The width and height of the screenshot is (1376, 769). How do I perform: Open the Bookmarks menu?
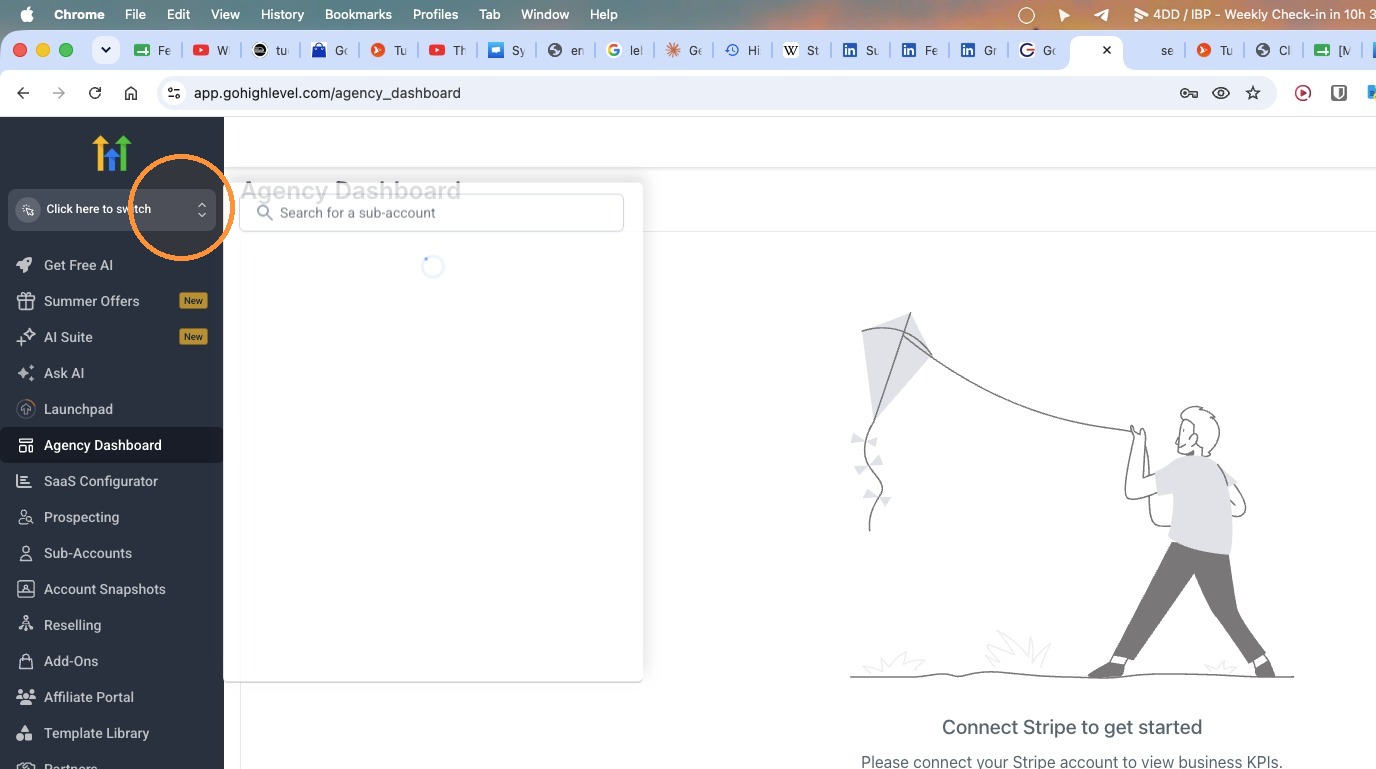pyautogui.click(x=358, y=14)
